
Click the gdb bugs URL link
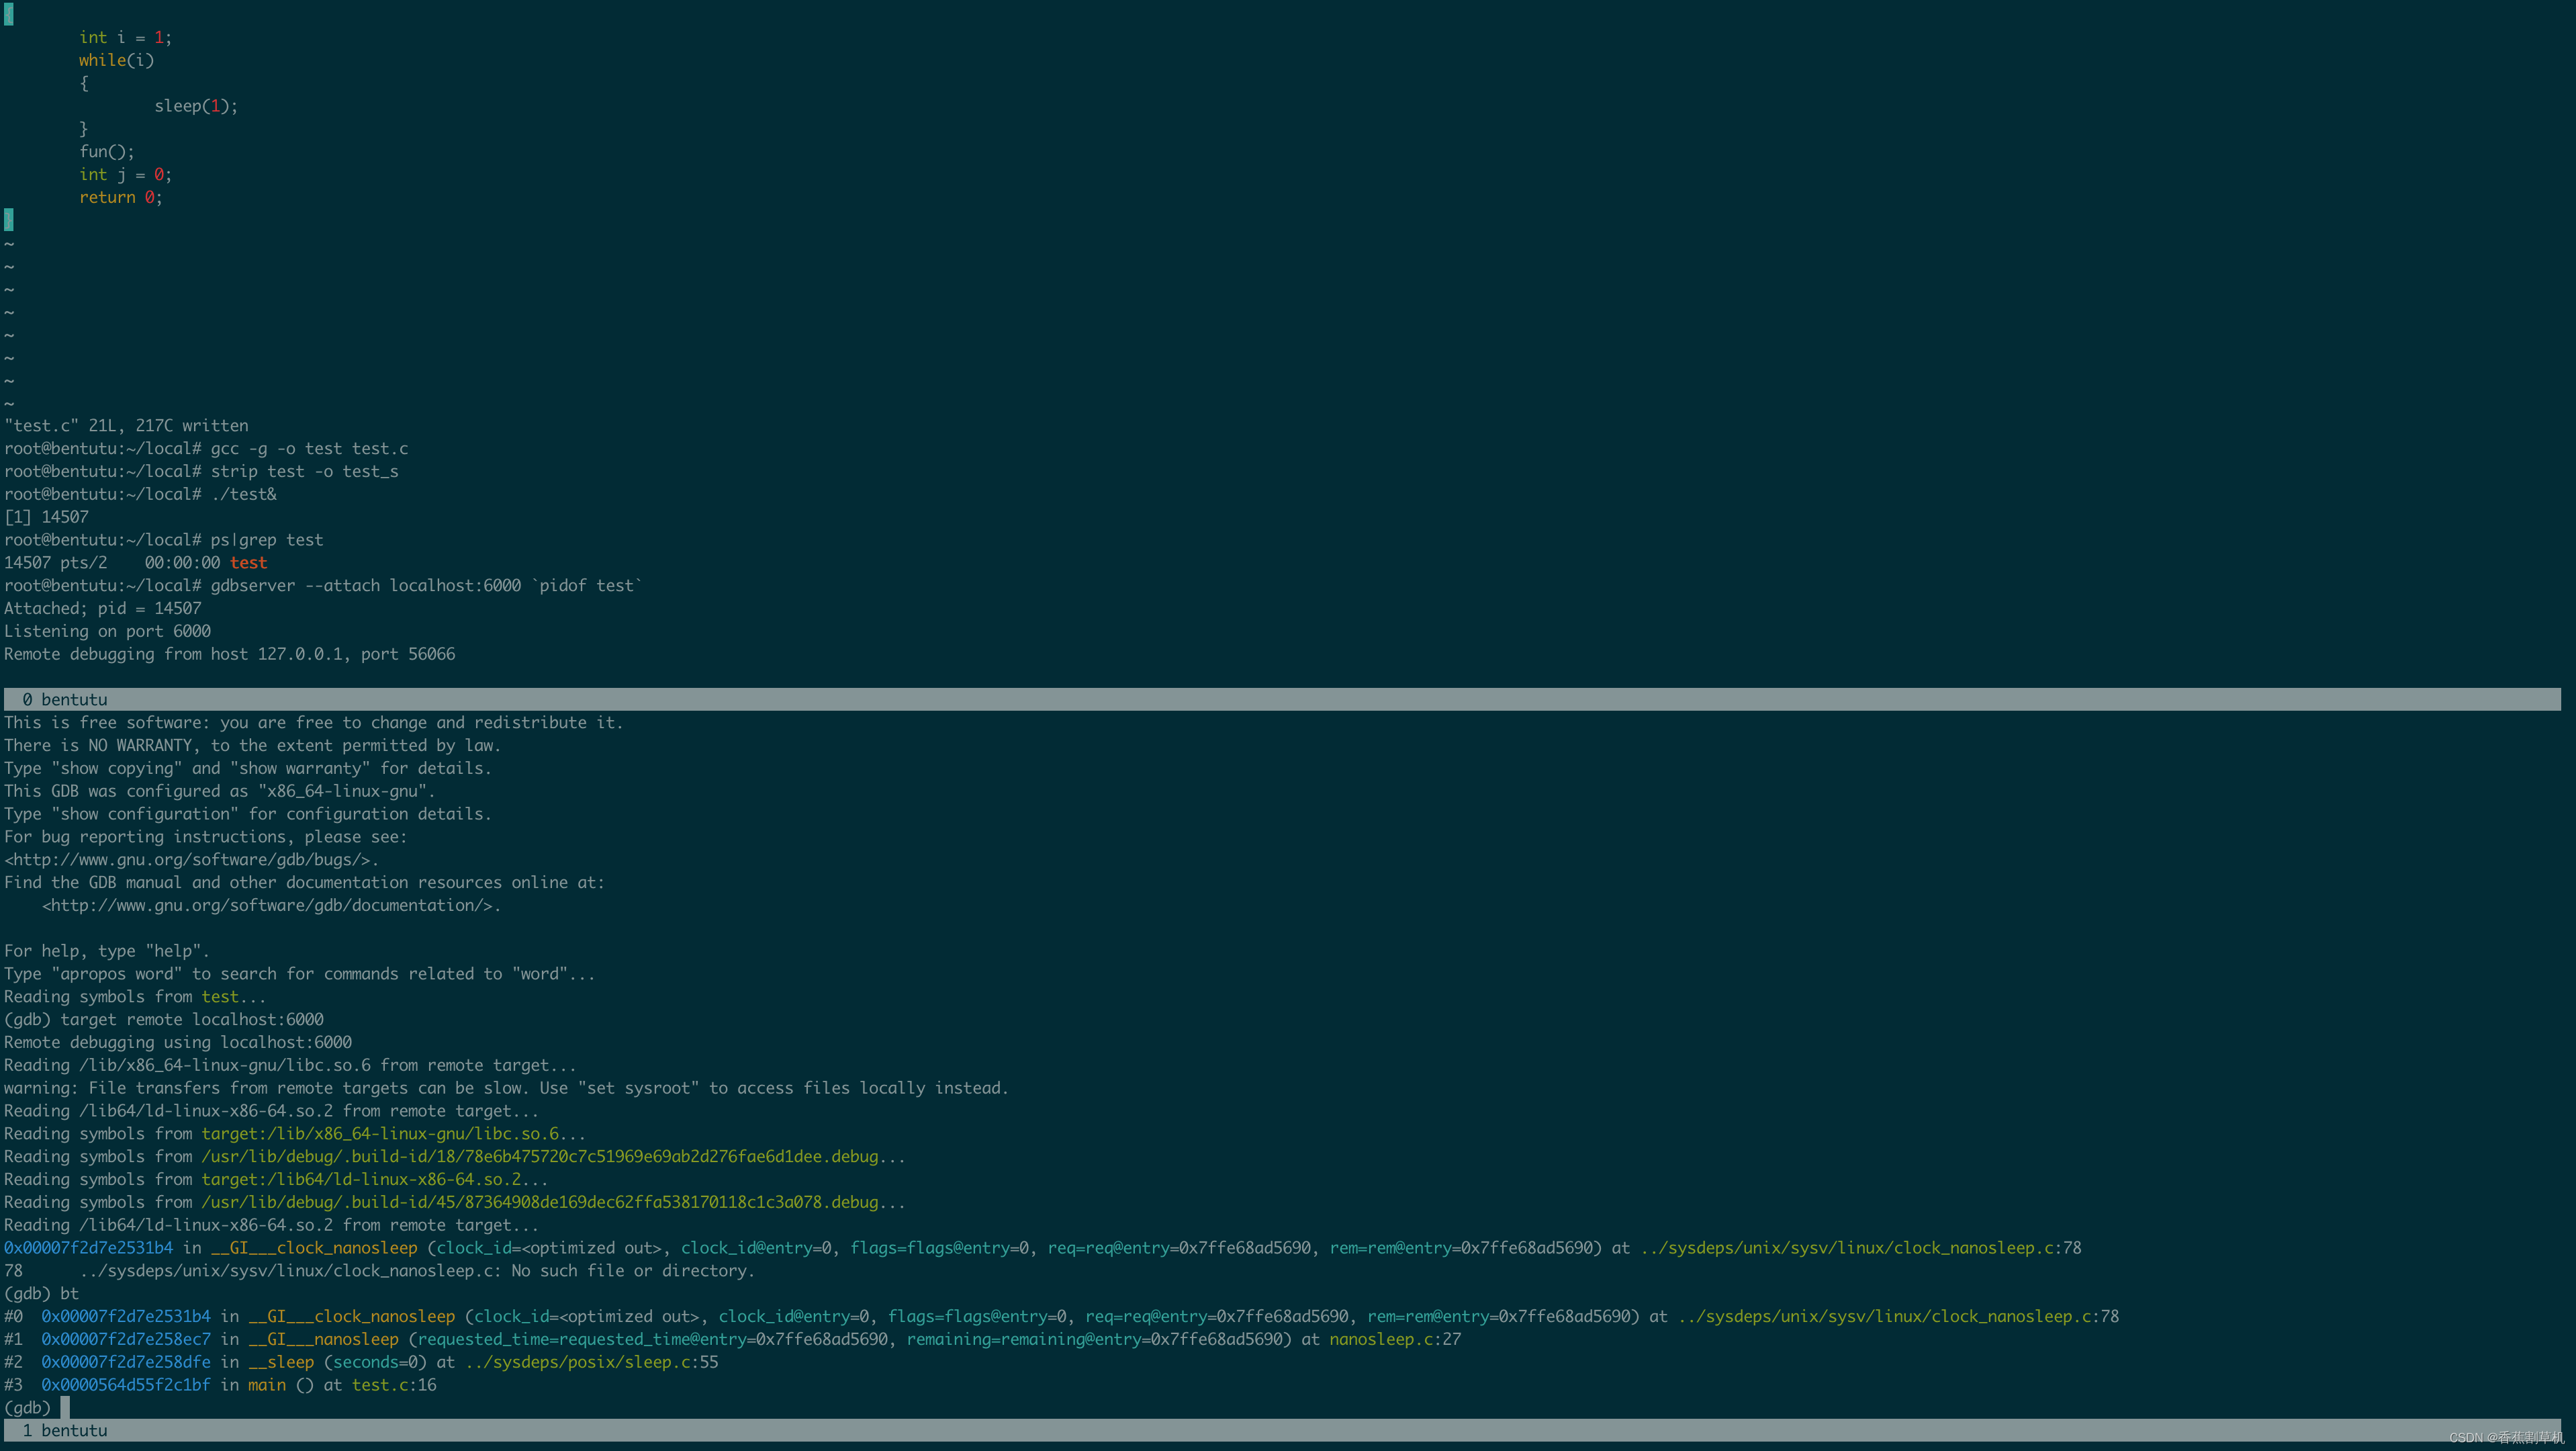pos(190,859)
